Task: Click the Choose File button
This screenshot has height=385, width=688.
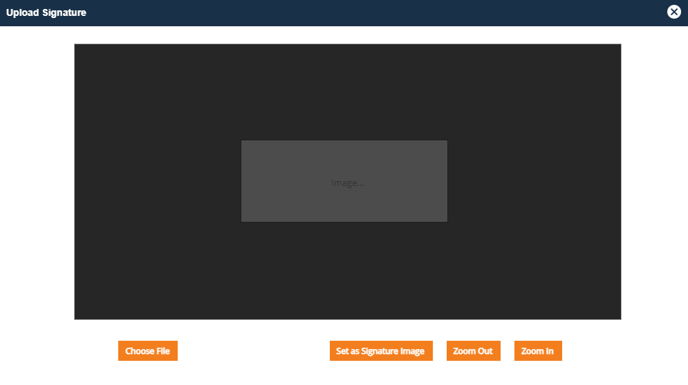Action: 148,351
